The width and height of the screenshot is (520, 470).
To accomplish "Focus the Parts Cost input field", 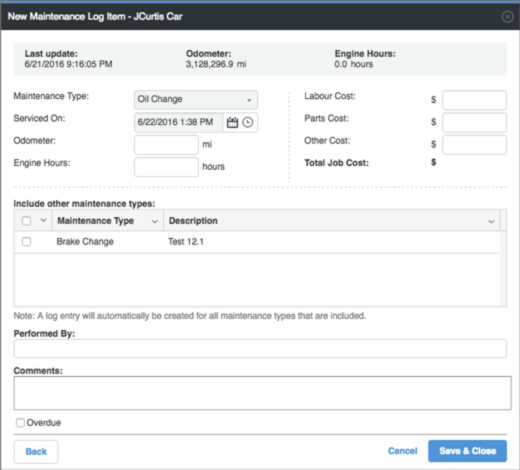I will click(474, 122).
